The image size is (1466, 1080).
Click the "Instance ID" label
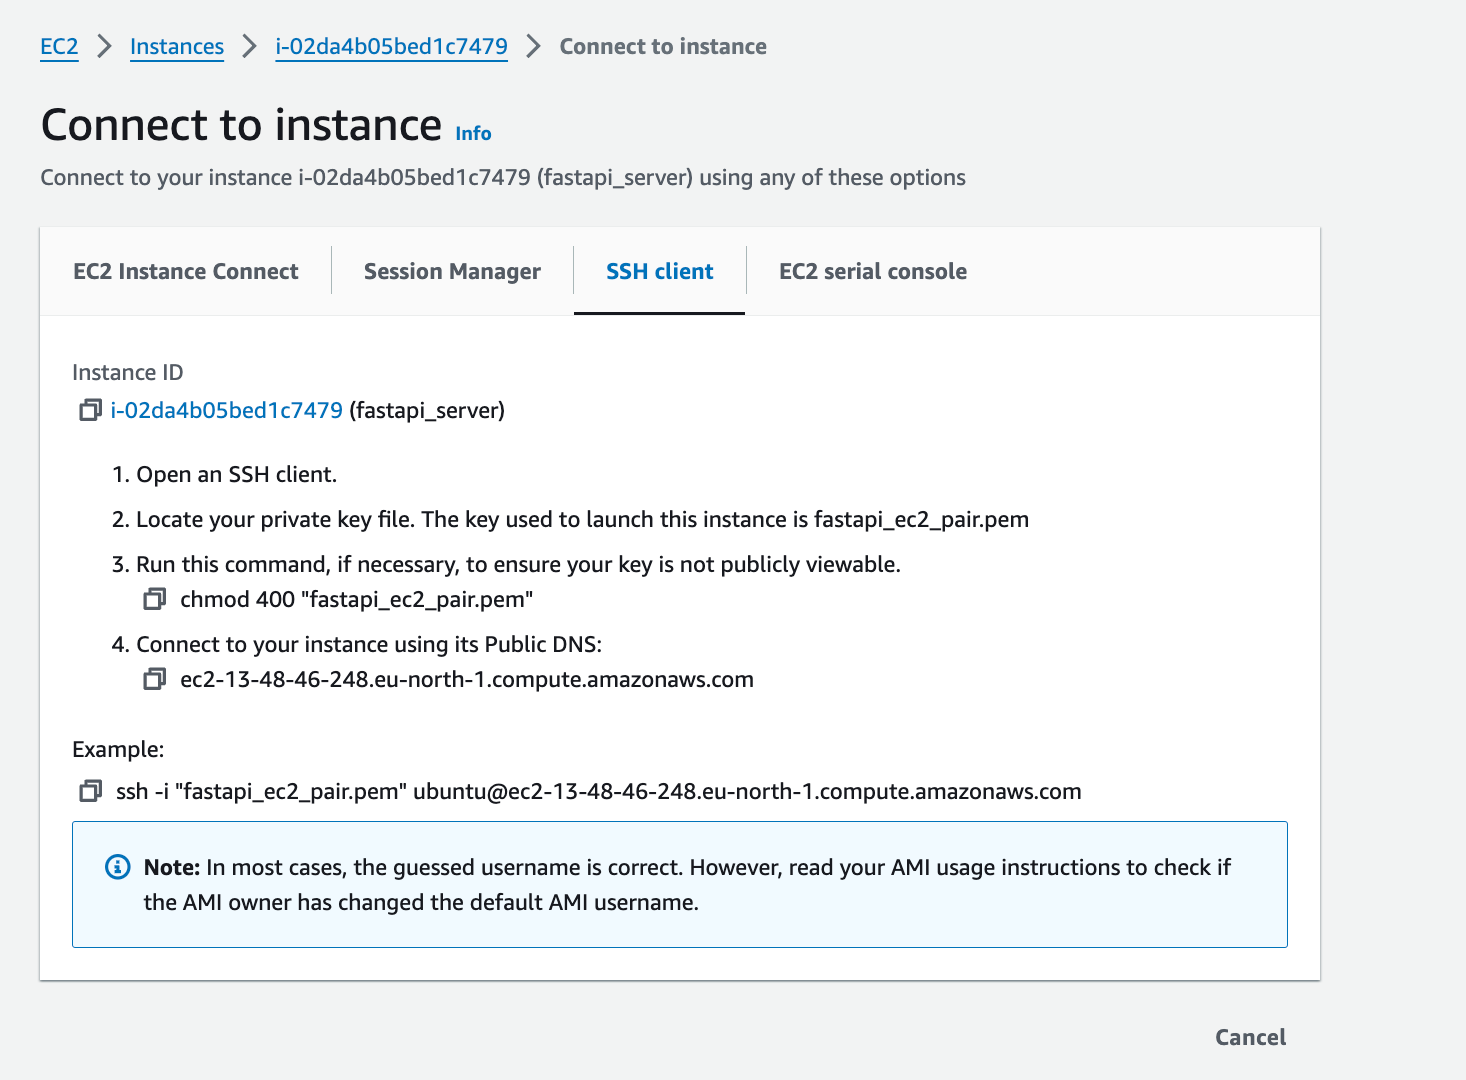tap(128, 372)
